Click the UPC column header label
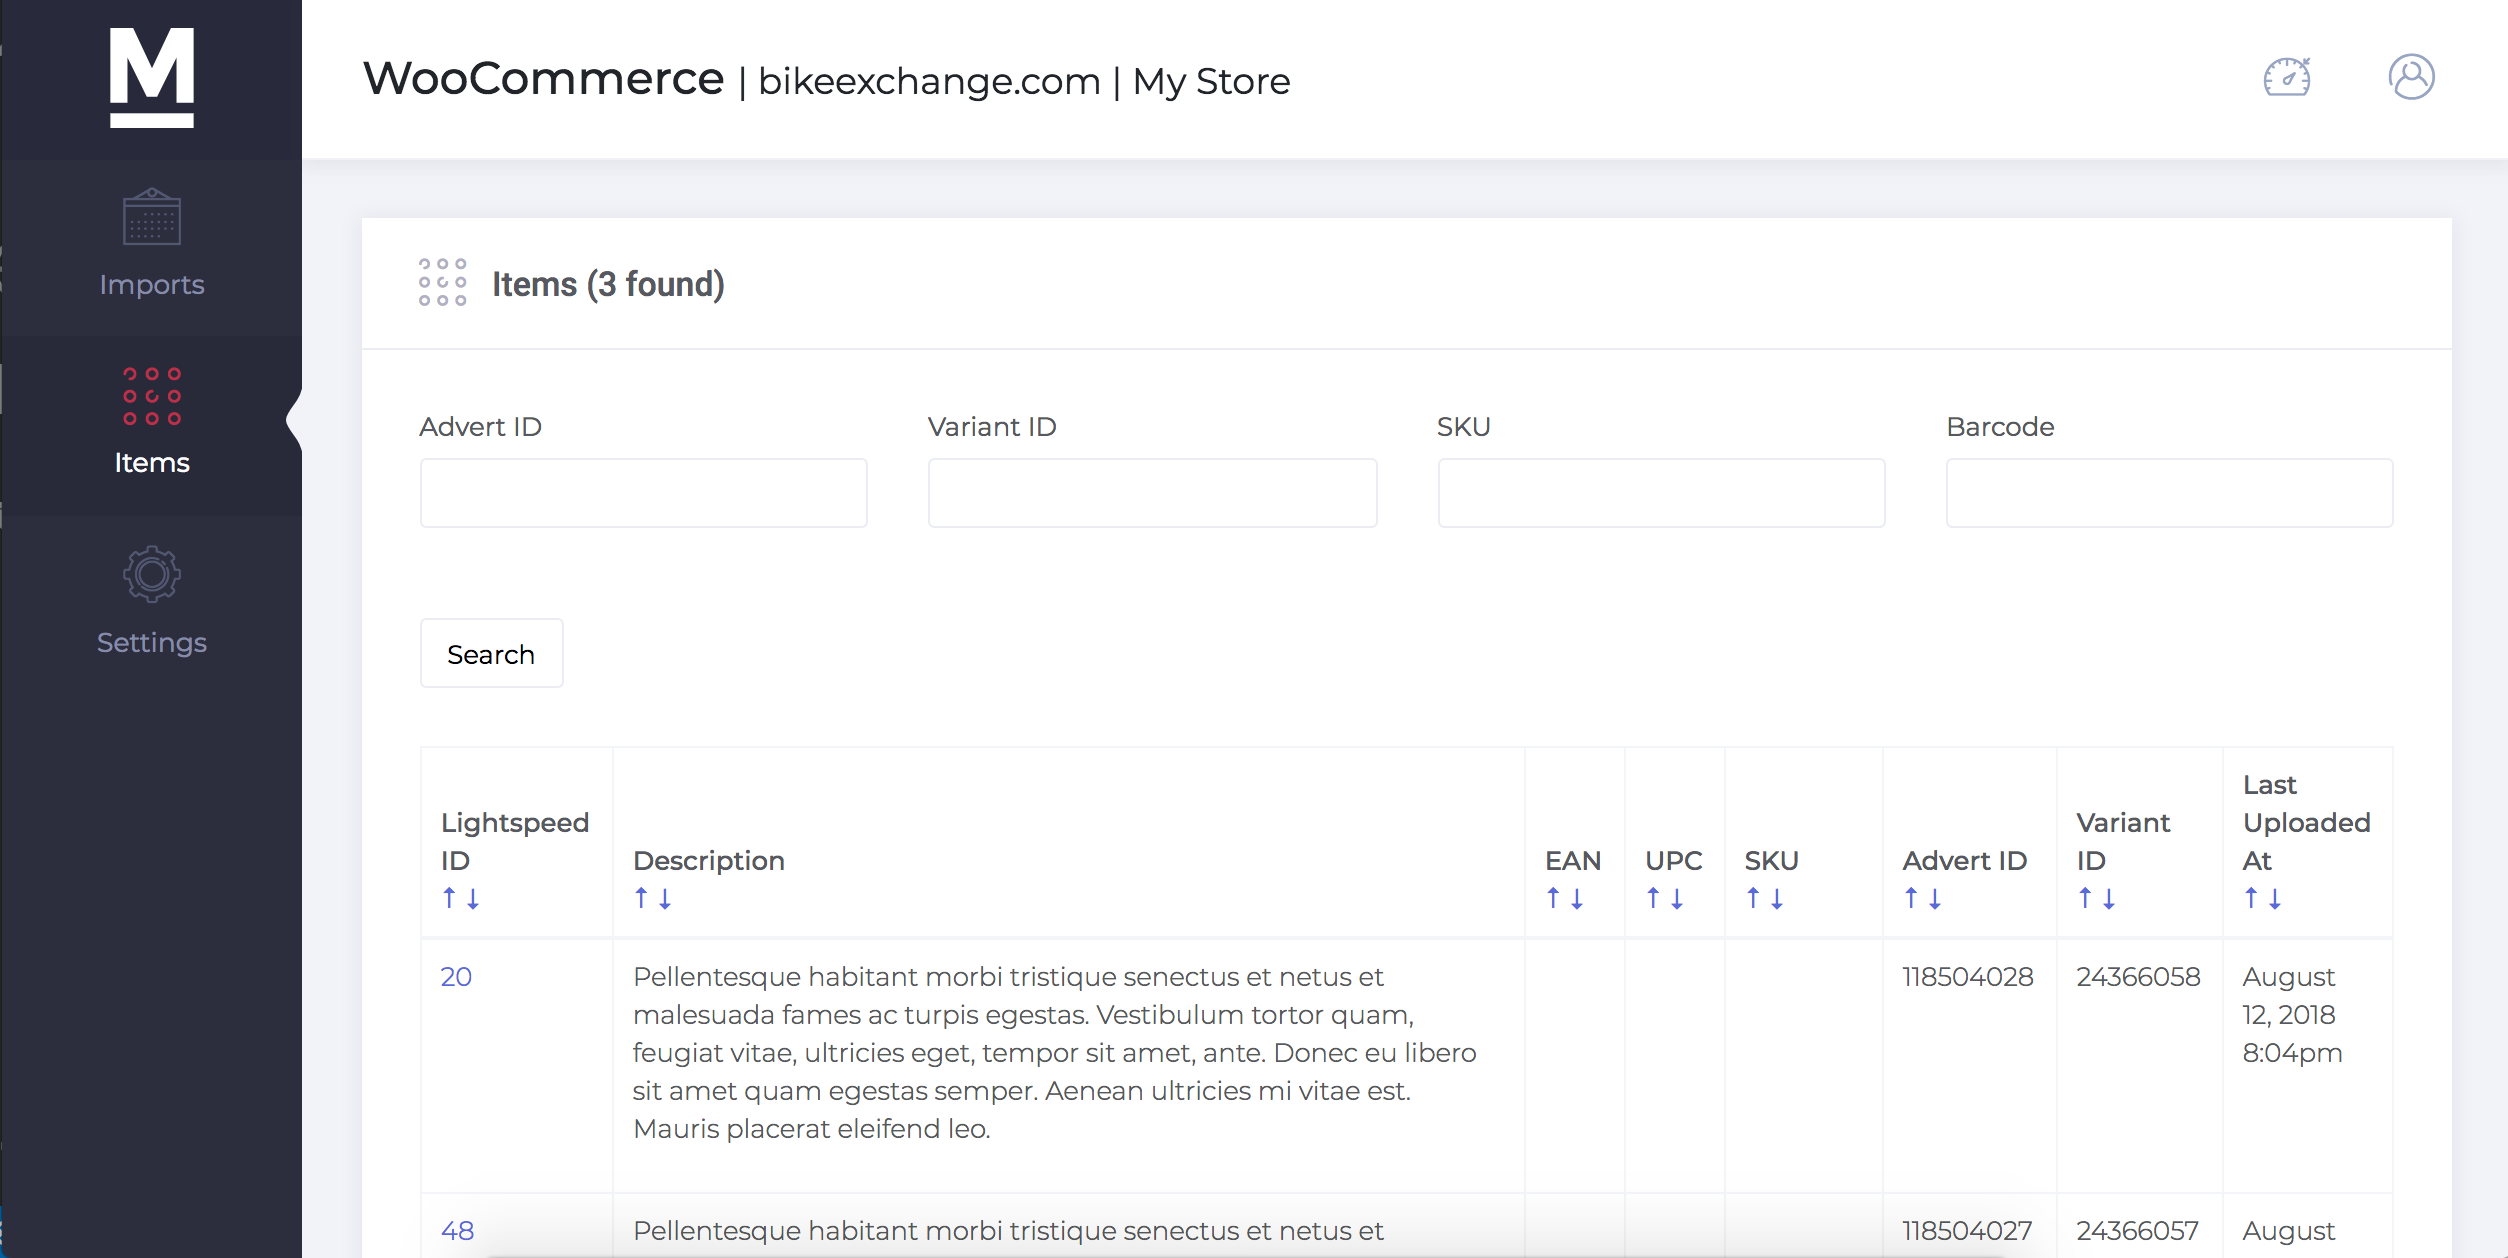The image size is (2508, 1258). (x=1674, y=861)
